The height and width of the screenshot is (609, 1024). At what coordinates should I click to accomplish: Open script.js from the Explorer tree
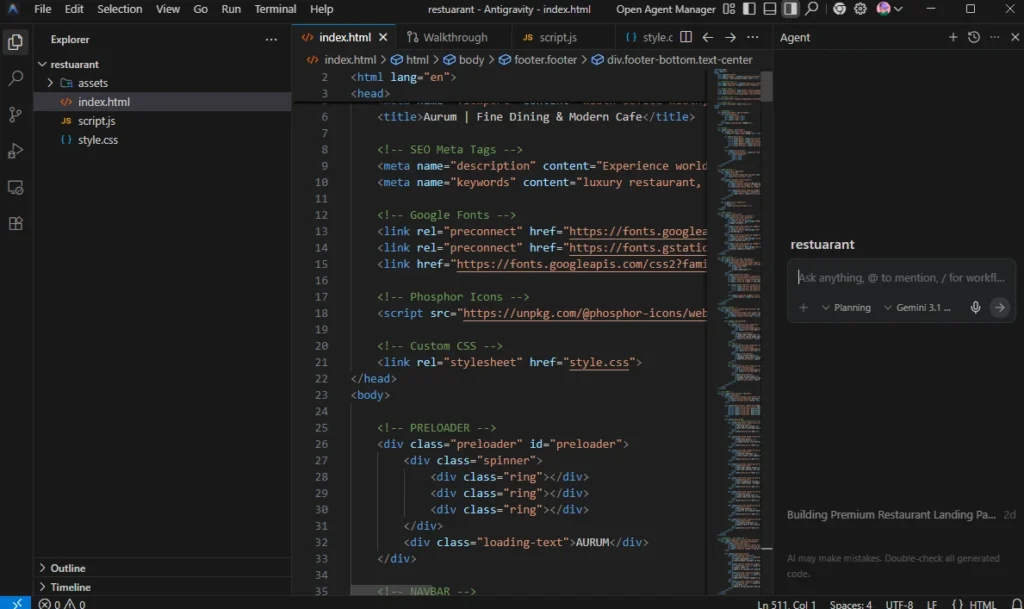click(x=162, y=121)
